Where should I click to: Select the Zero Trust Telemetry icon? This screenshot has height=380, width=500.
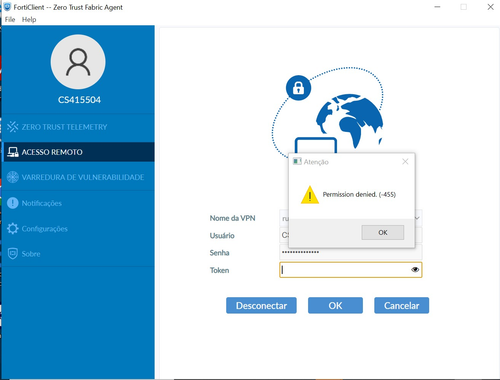(x=13, y=127)
